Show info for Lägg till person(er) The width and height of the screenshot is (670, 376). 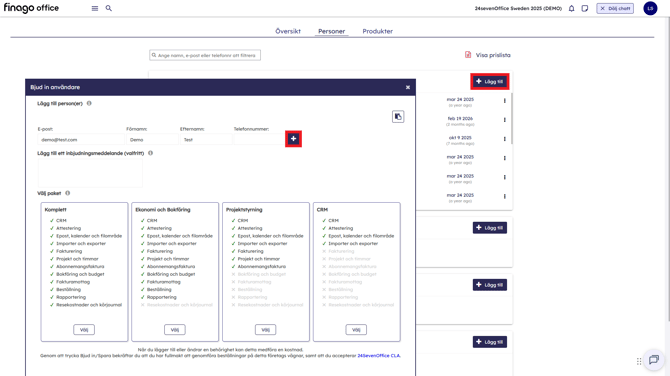89,103
